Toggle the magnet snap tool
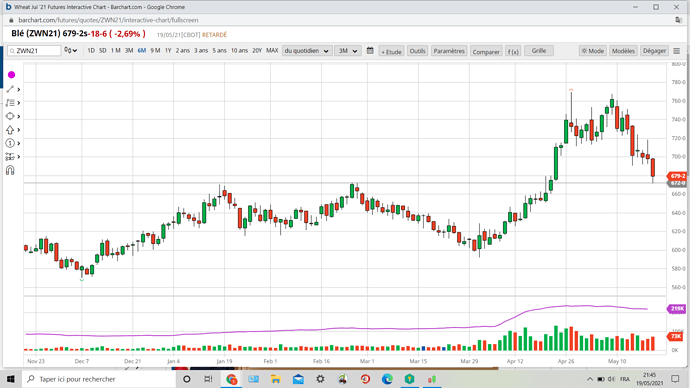The image size is (690, 388). tap(10, 170)
